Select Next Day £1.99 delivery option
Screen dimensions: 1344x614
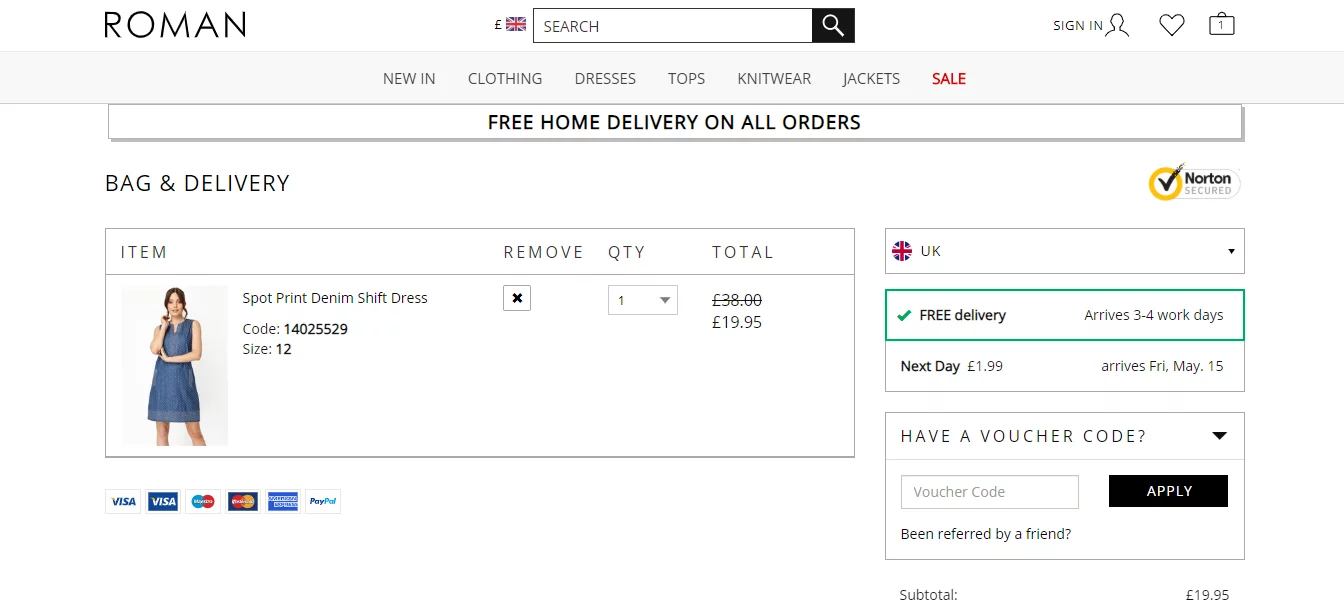1065,366
